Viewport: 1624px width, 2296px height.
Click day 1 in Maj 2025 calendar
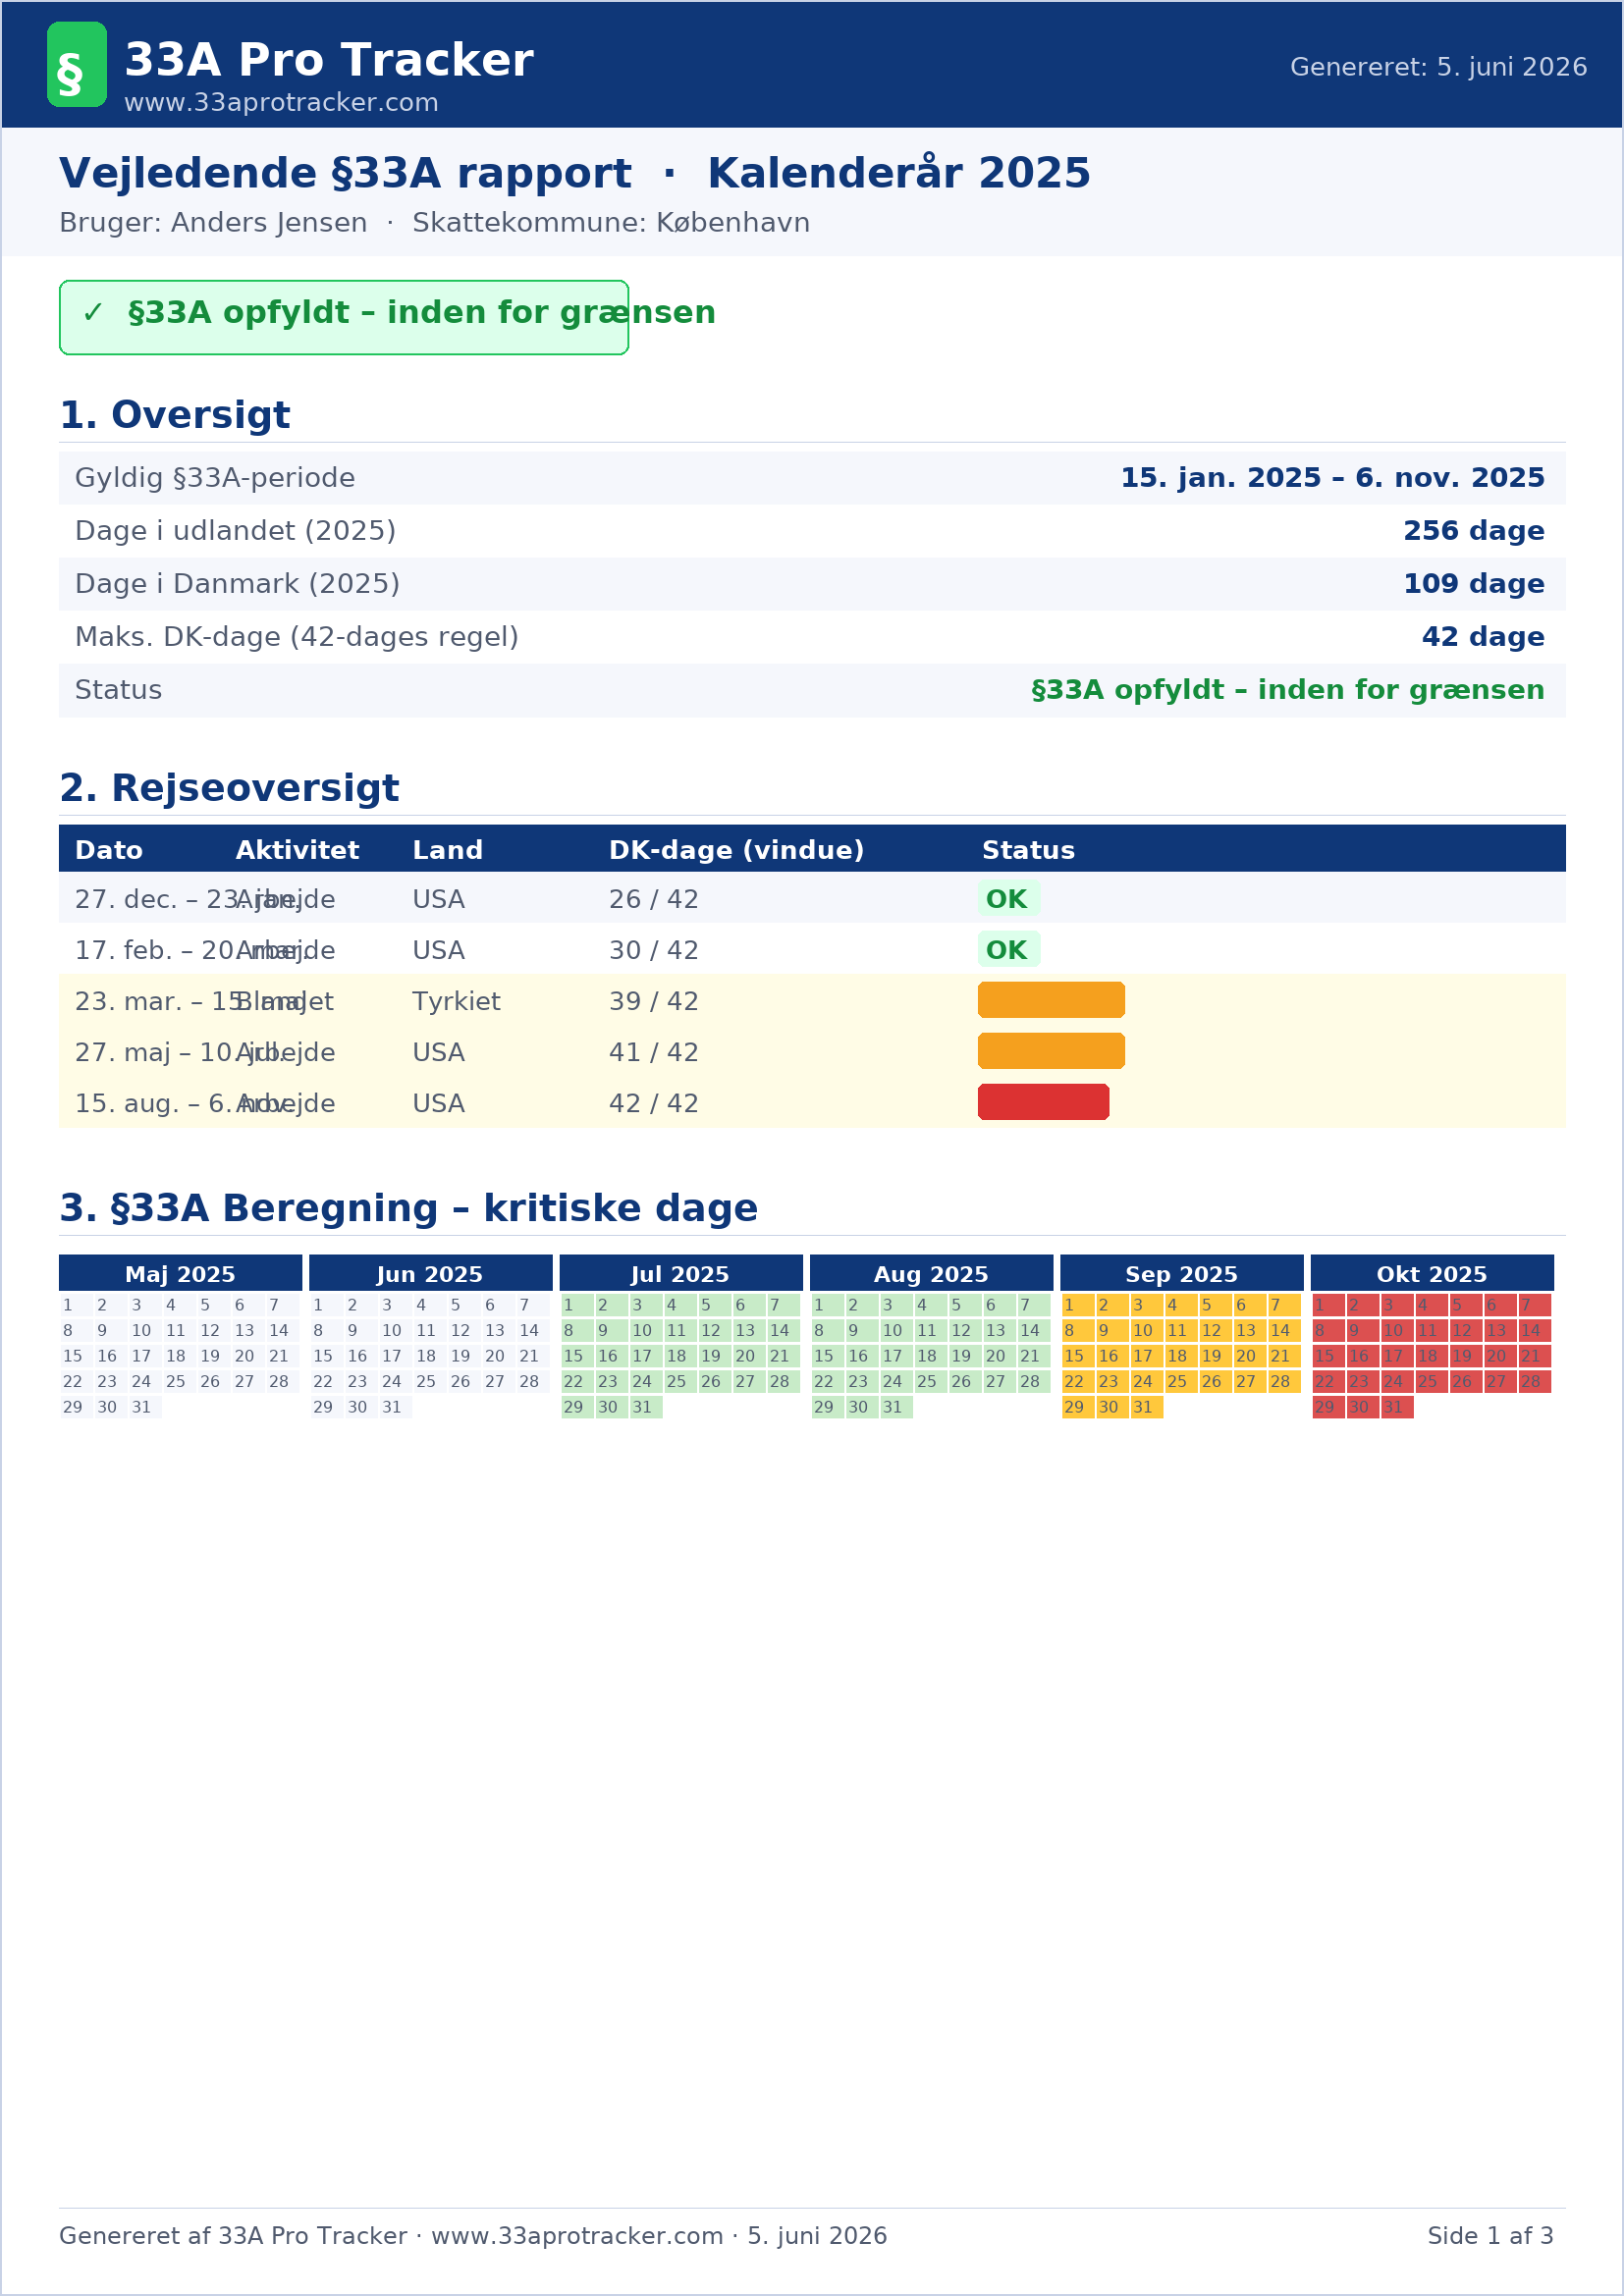[x=77, y=1306]
